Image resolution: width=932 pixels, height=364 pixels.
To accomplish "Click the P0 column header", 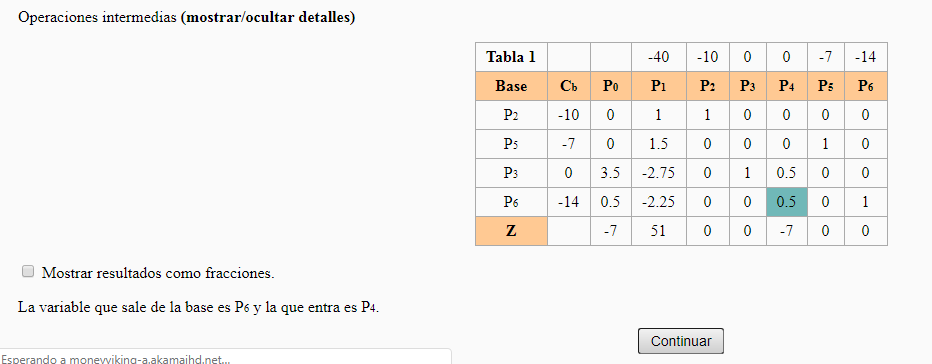I will pyautogui.click(x=610, y=86).
